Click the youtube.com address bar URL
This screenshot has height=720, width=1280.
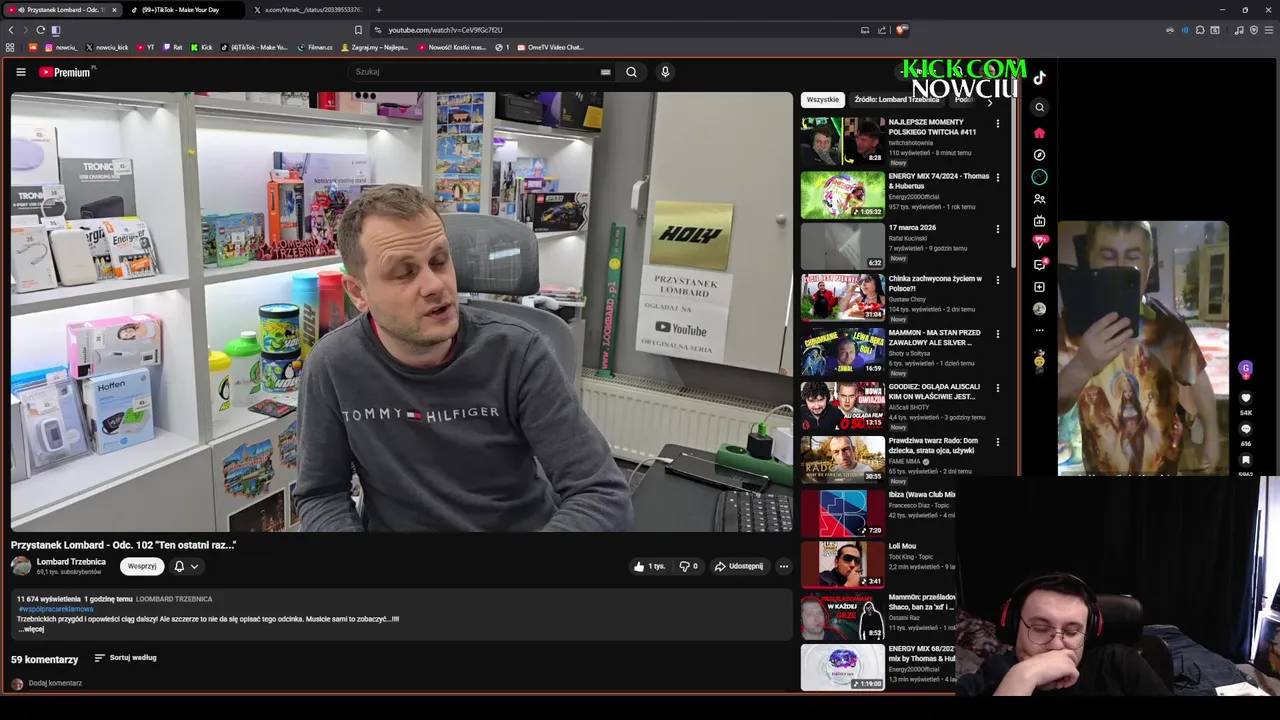(445, 30)
